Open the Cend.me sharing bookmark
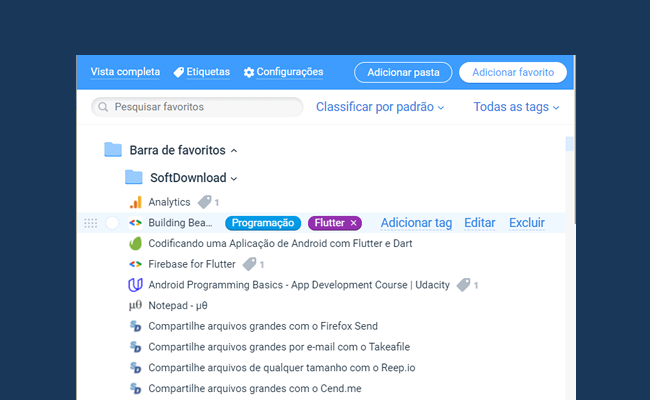The width and height of the screenshot is (650, 400). pyautogui.click(x=255, y=388)
